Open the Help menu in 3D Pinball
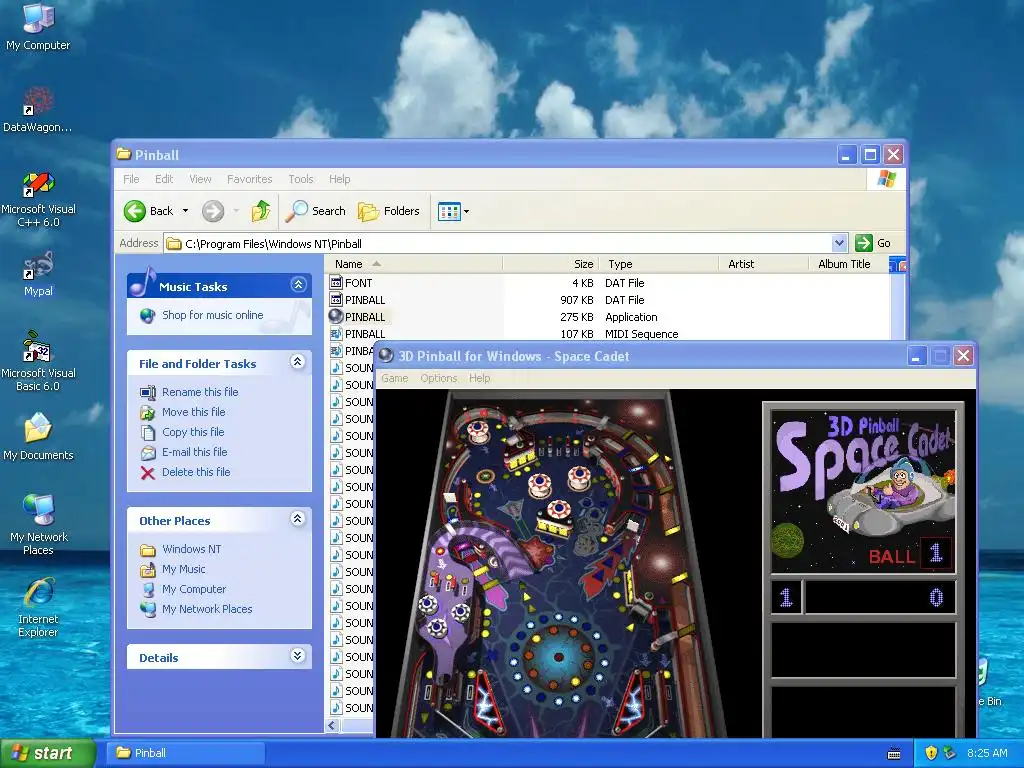This screenshot has height=768, width=1024. pos(479,378)
